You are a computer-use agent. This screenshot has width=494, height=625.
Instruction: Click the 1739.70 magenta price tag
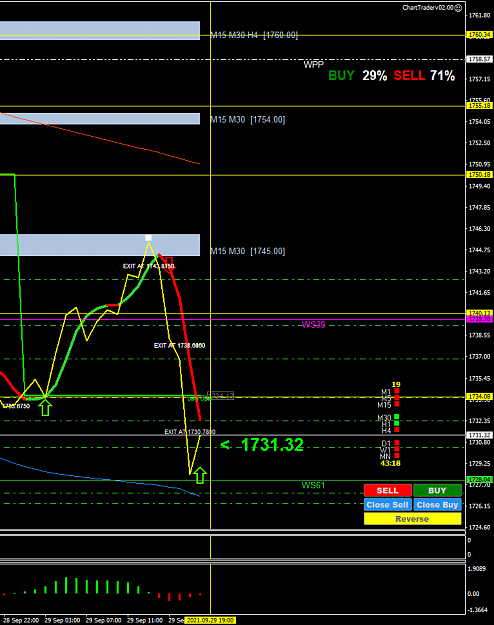pos(480,319)
